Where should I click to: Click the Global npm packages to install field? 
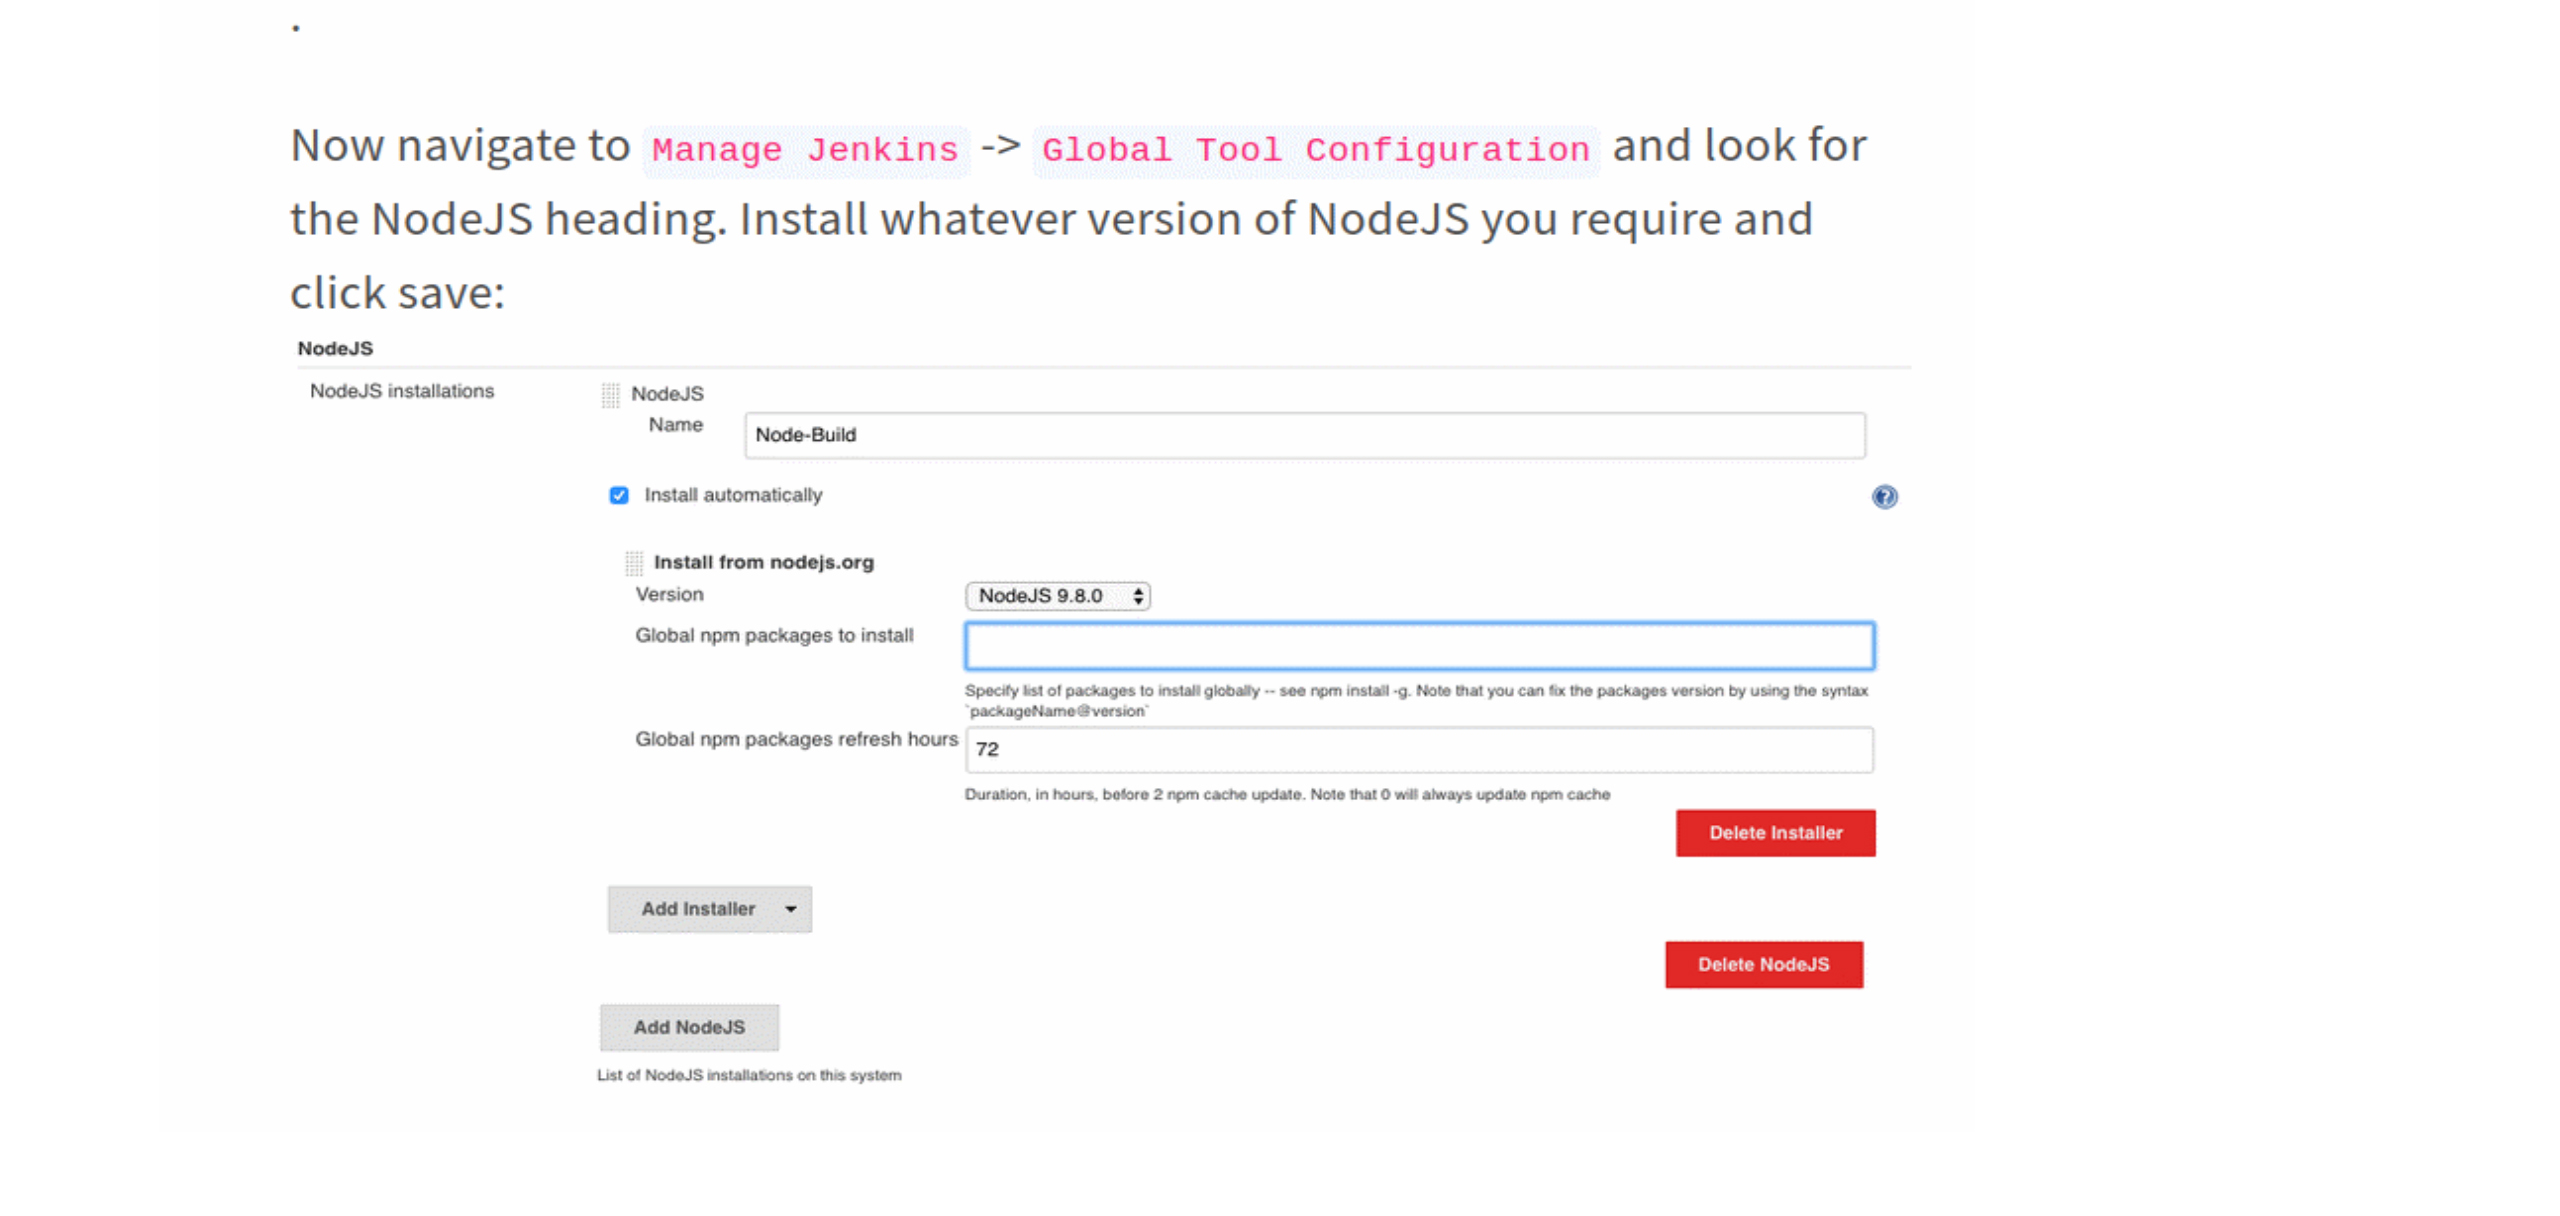pos(1418,646)
